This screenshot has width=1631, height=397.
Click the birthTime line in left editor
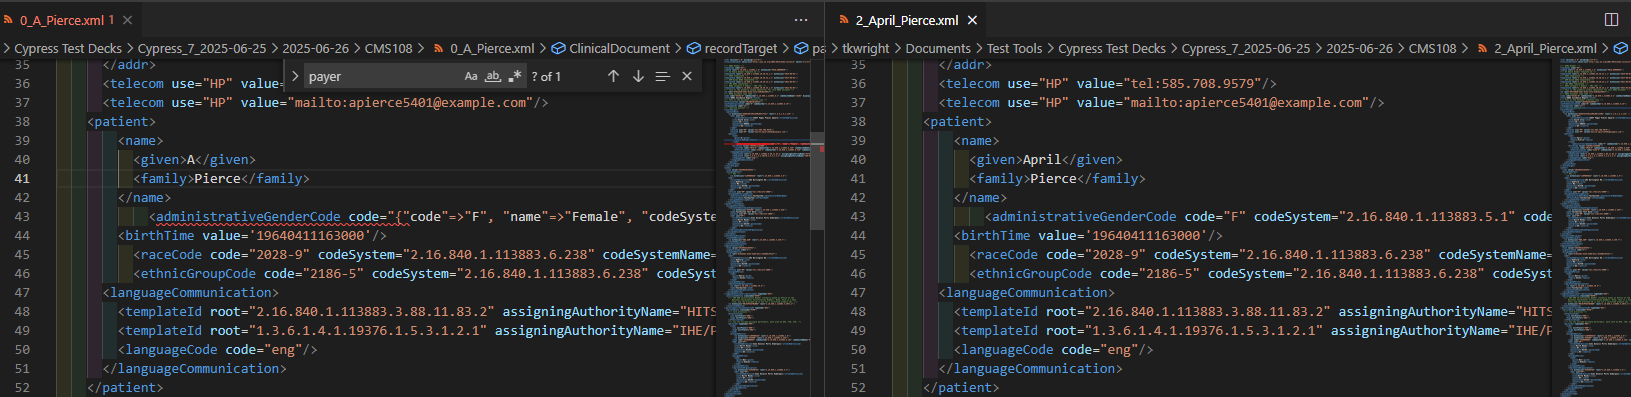point(252,235)
